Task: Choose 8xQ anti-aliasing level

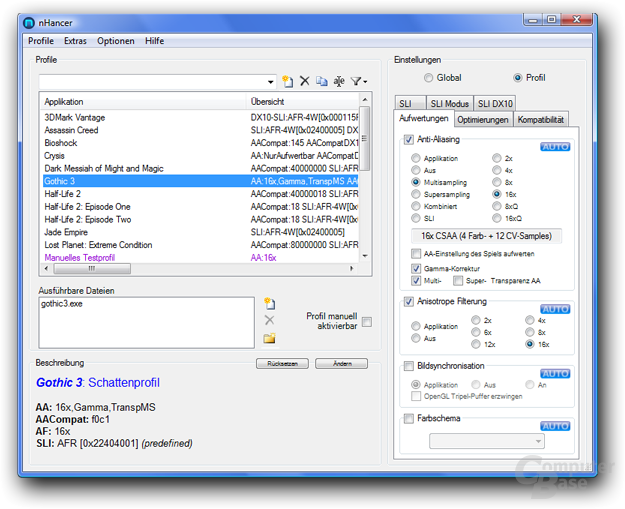Action: pos(497,206)
